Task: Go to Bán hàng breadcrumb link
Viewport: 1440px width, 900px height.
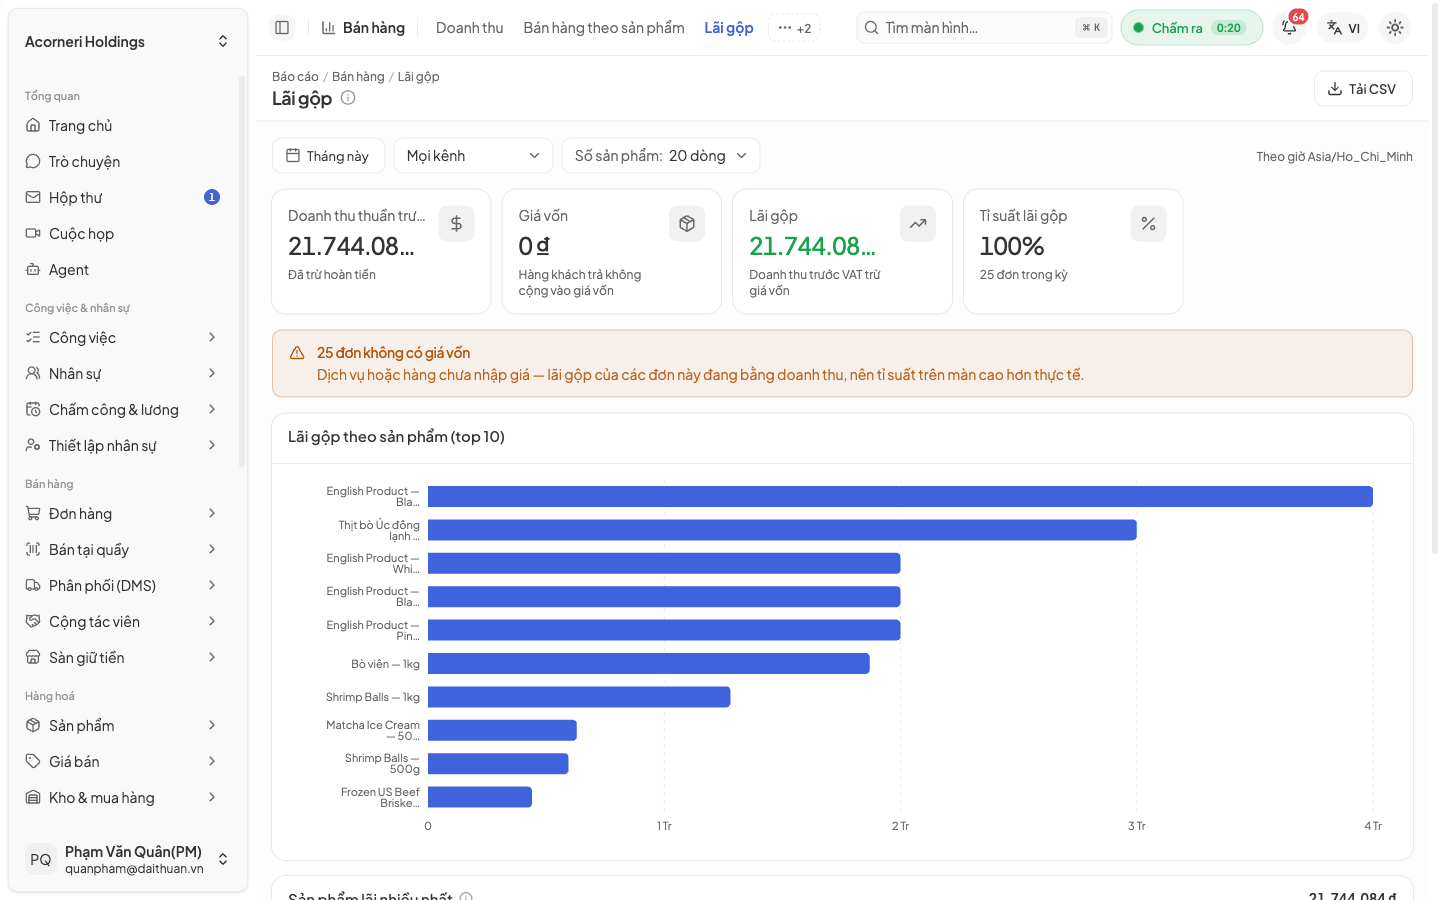Action: click(358, 77)
